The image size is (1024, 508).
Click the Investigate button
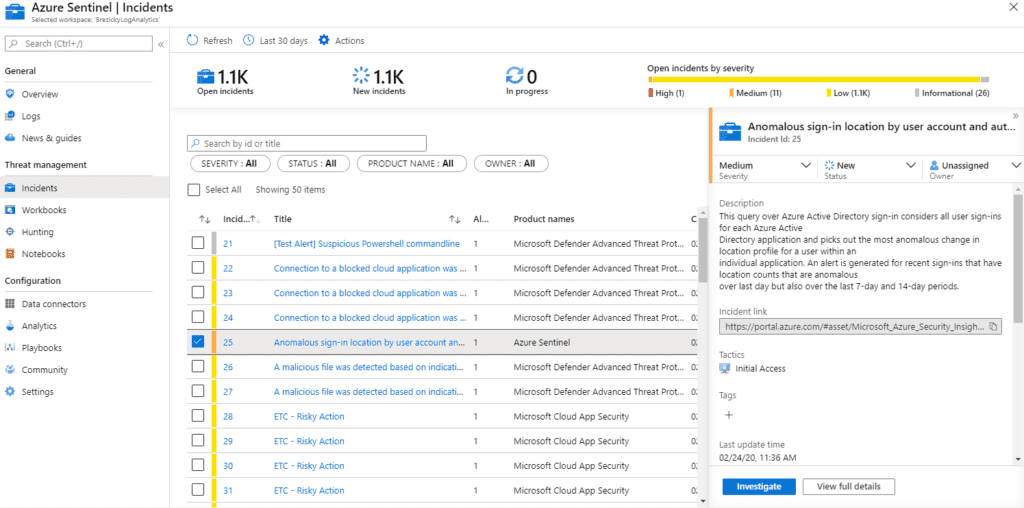[x=759, y=486]
